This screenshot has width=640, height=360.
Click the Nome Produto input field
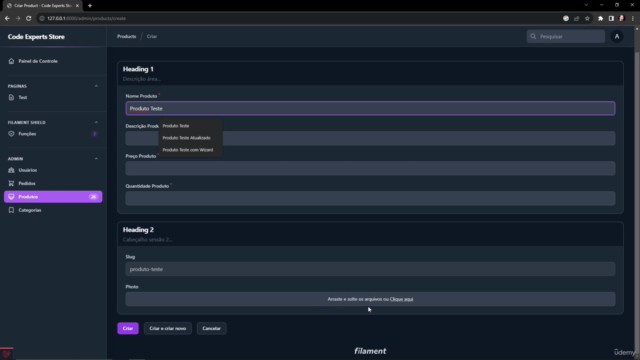click(x=370, y=109)
